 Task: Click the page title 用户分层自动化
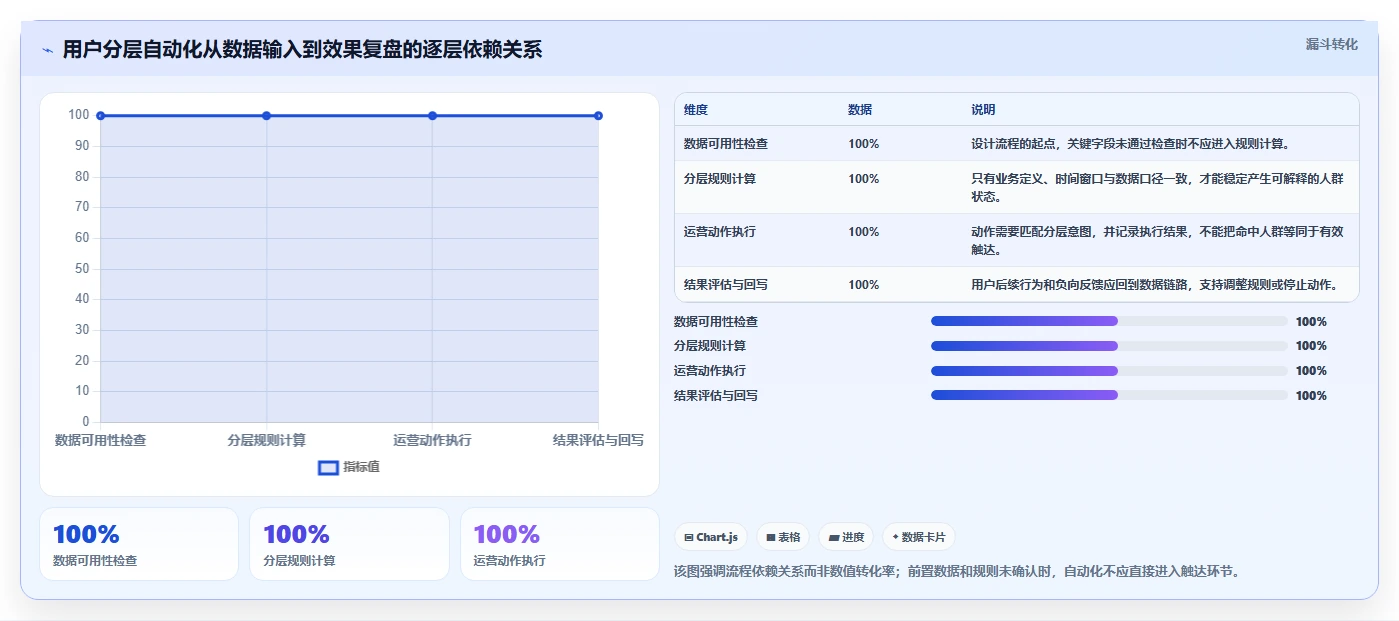tap(302, 50)
